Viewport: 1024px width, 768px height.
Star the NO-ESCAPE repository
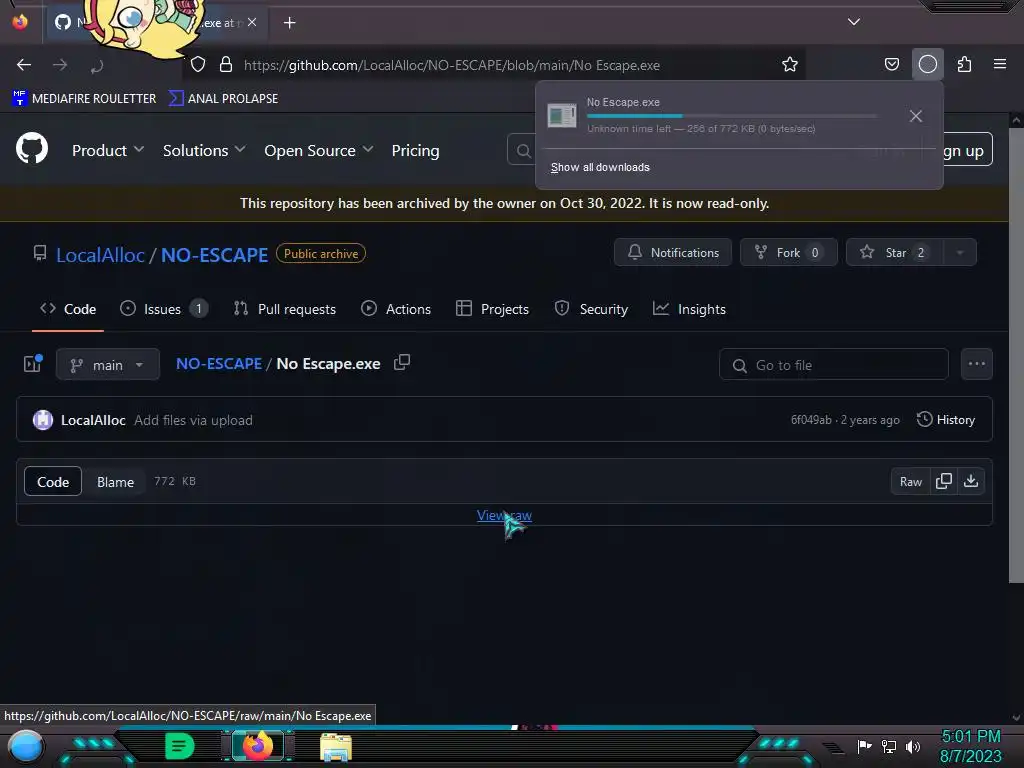click(895, 252)
